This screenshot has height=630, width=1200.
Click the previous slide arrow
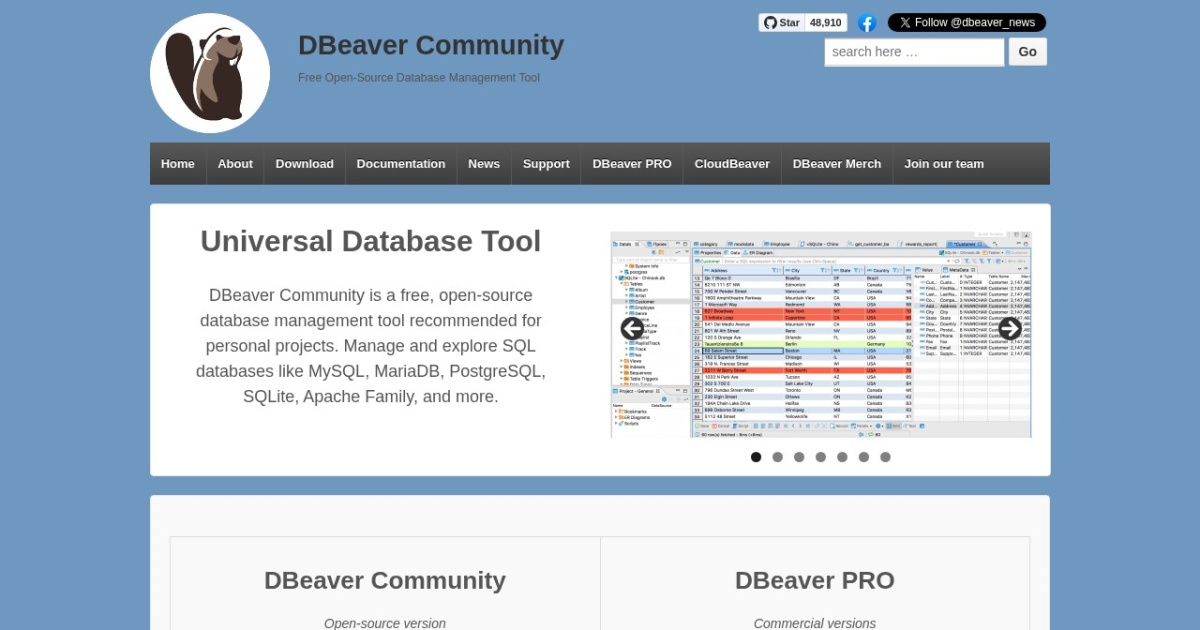tap(631, 329)
